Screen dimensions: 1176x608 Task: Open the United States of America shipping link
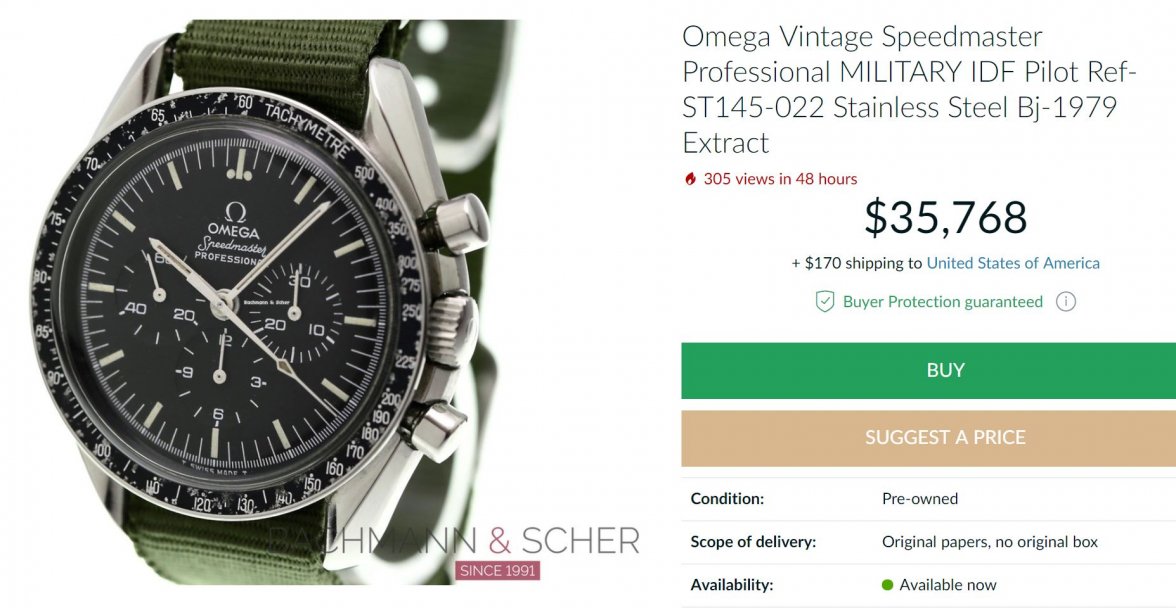[1013, 263]
